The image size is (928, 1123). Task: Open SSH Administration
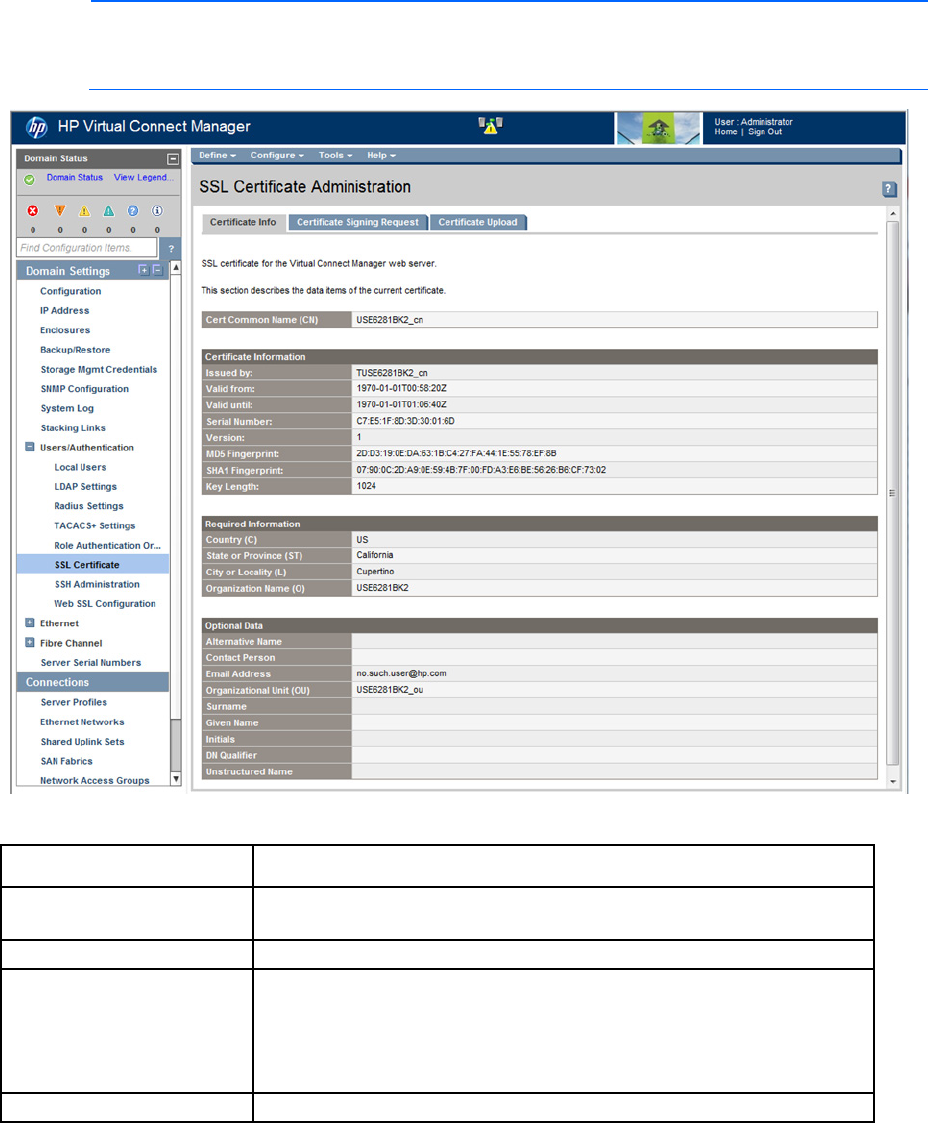coord(97,584)
